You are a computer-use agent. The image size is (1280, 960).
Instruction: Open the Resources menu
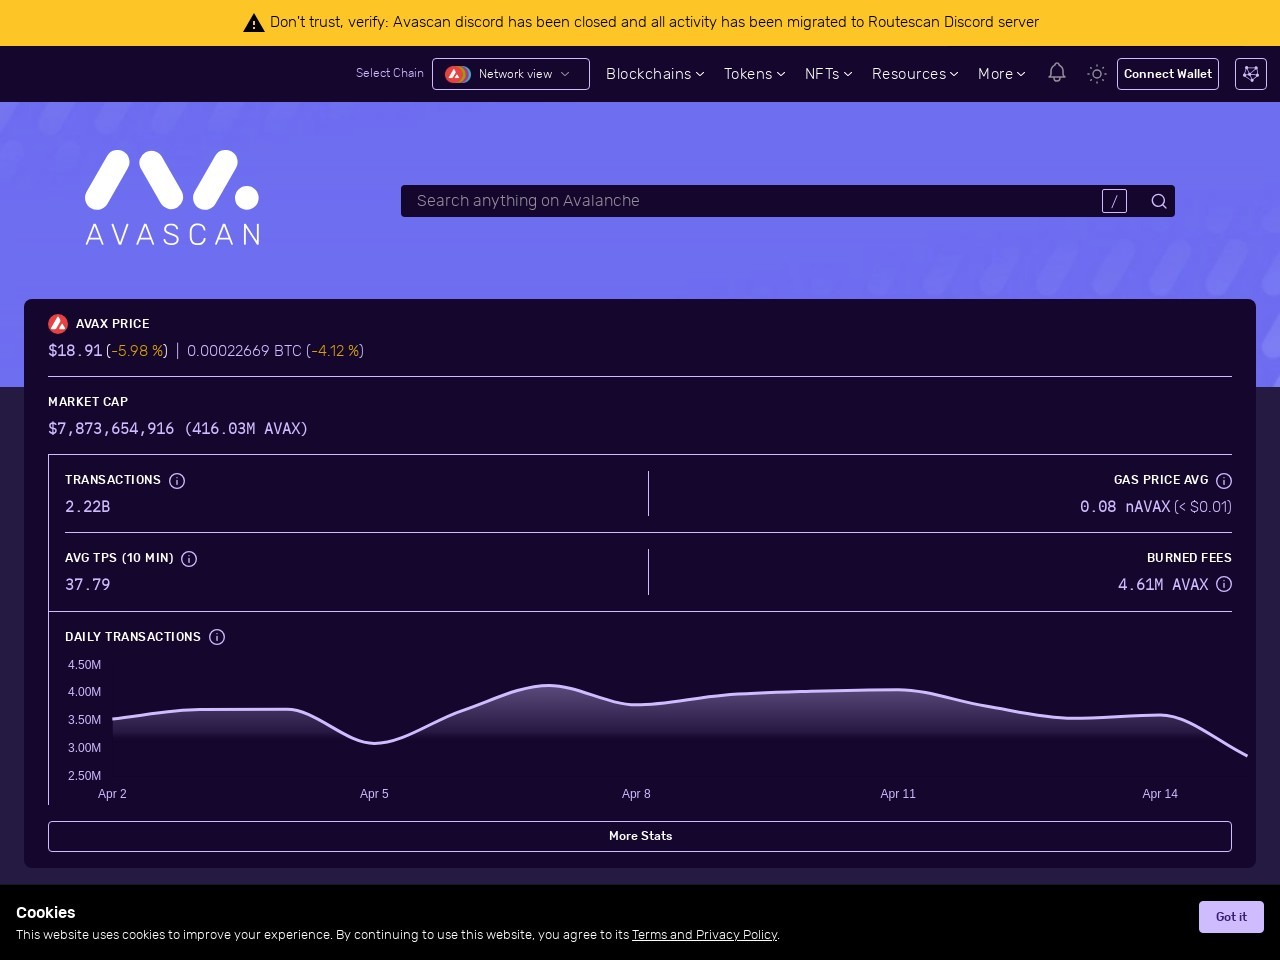pos(914,74)
